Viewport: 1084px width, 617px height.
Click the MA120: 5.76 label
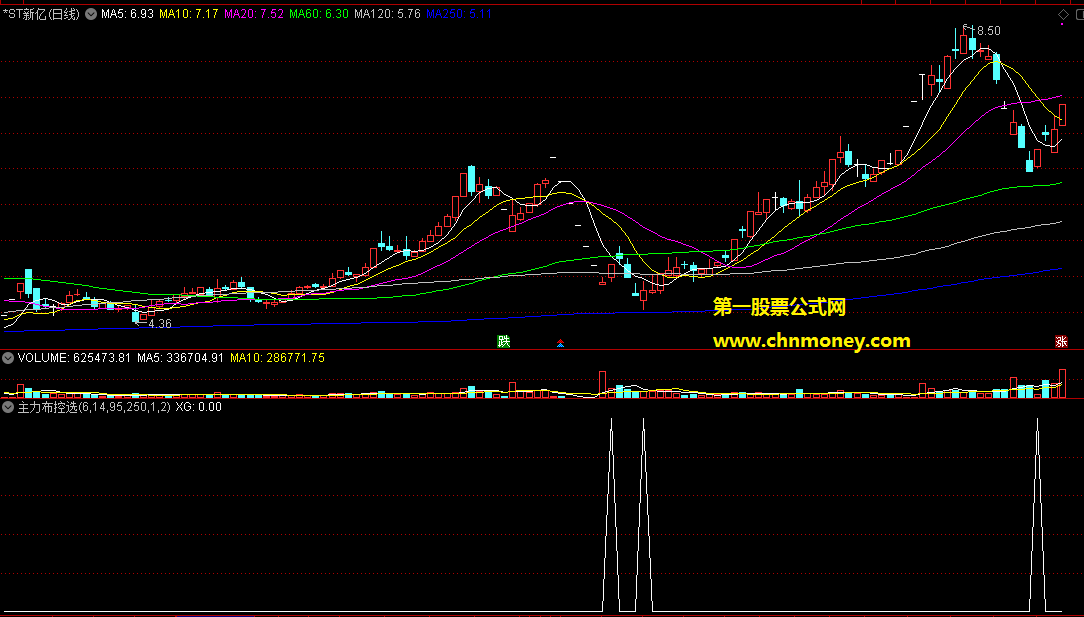pos(387,14)
